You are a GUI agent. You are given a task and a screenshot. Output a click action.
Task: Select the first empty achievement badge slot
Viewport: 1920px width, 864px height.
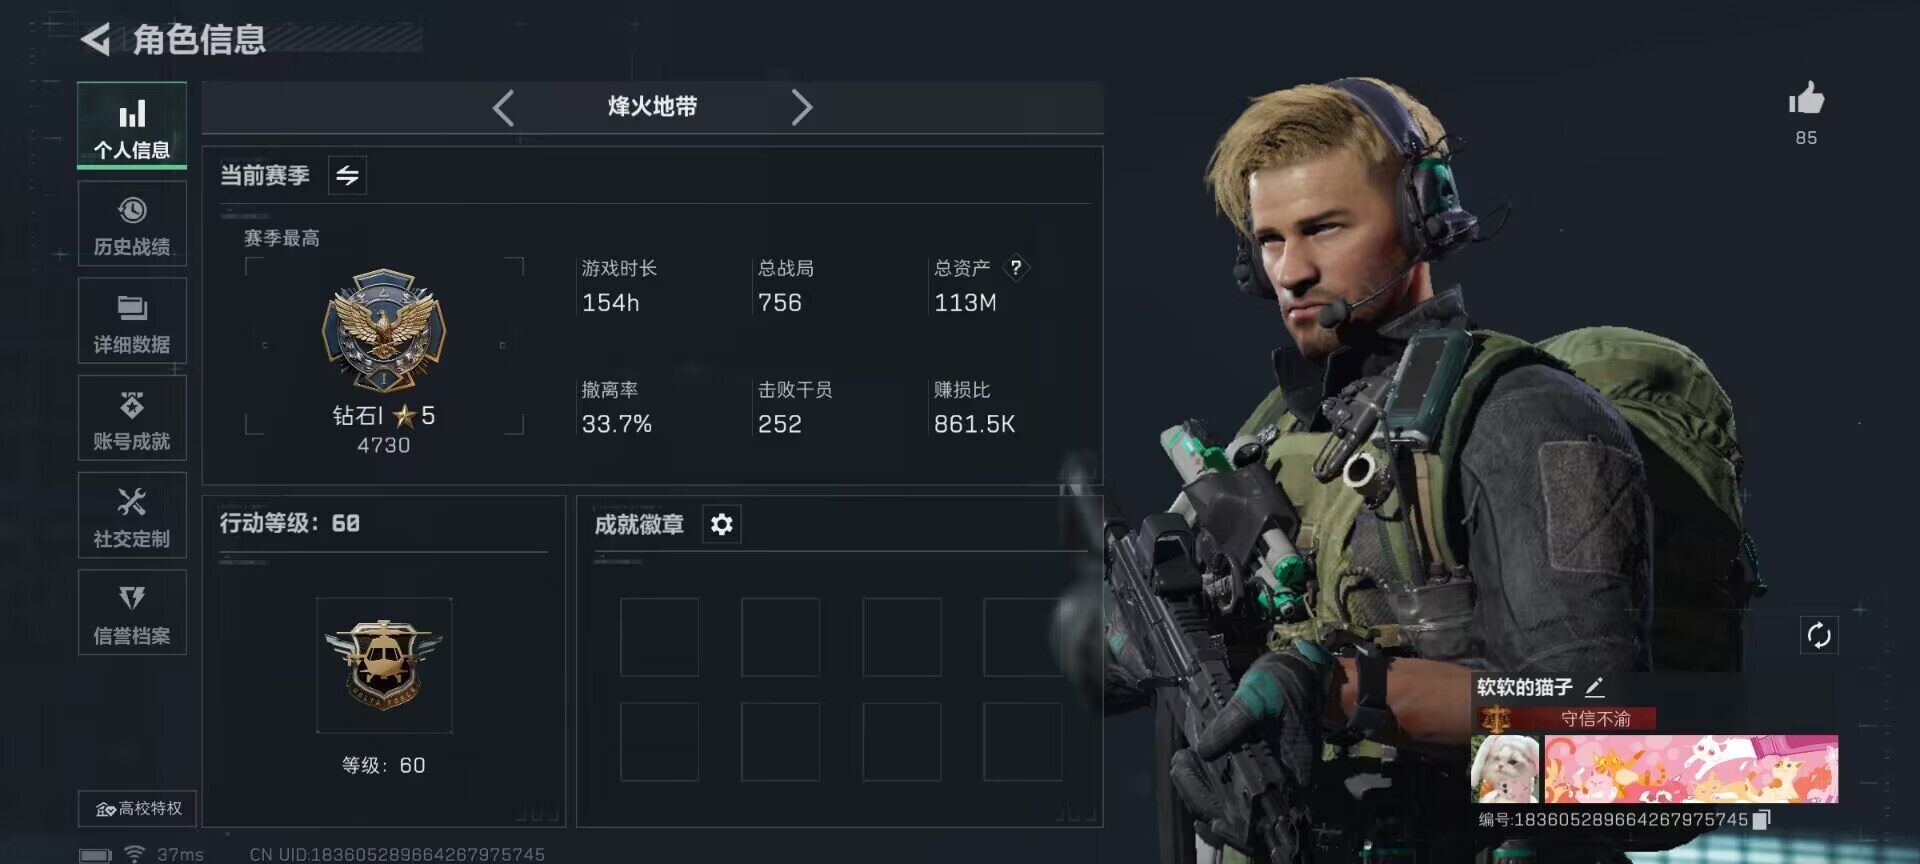pos(659,637)
